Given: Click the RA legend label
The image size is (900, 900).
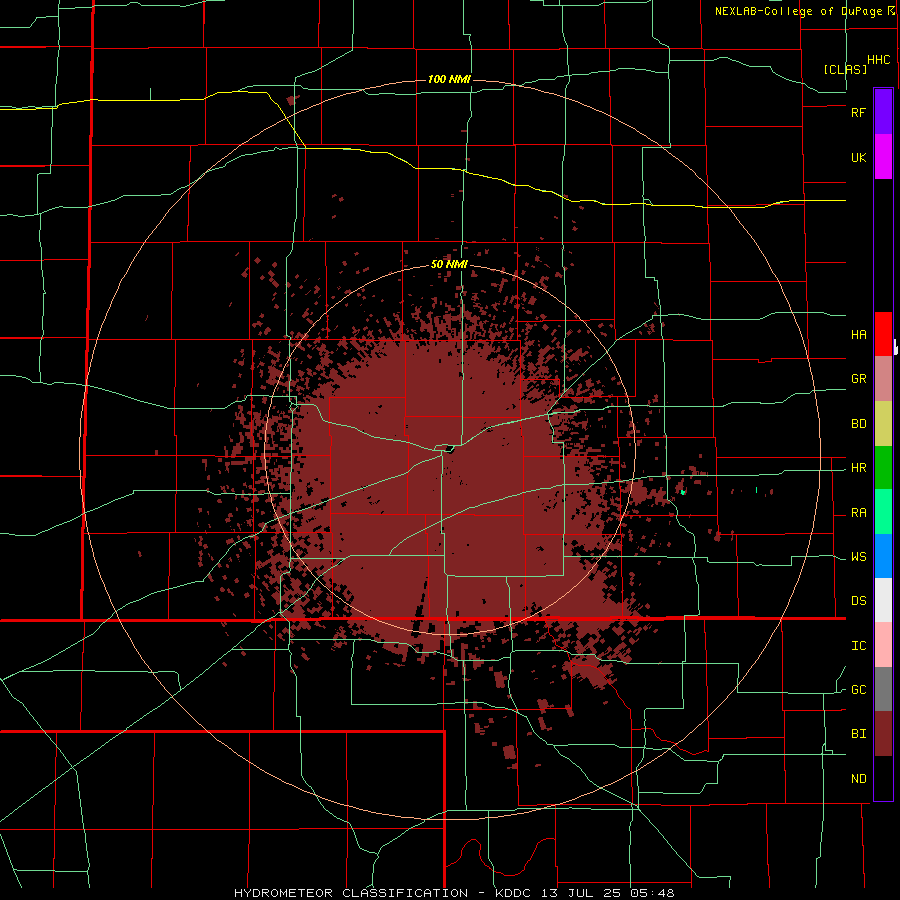Looking at the screenshot, I should point(858,513).
